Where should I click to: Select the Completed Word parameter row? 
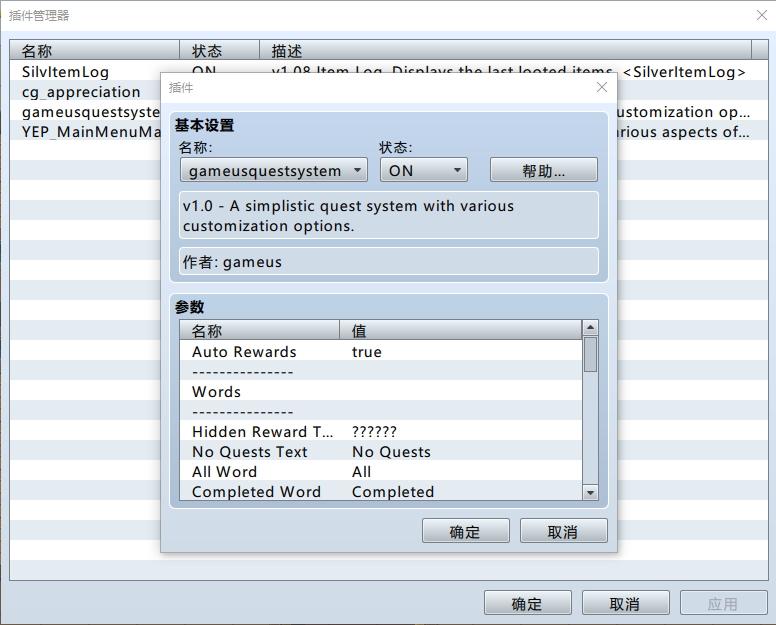tap(381, 491)
